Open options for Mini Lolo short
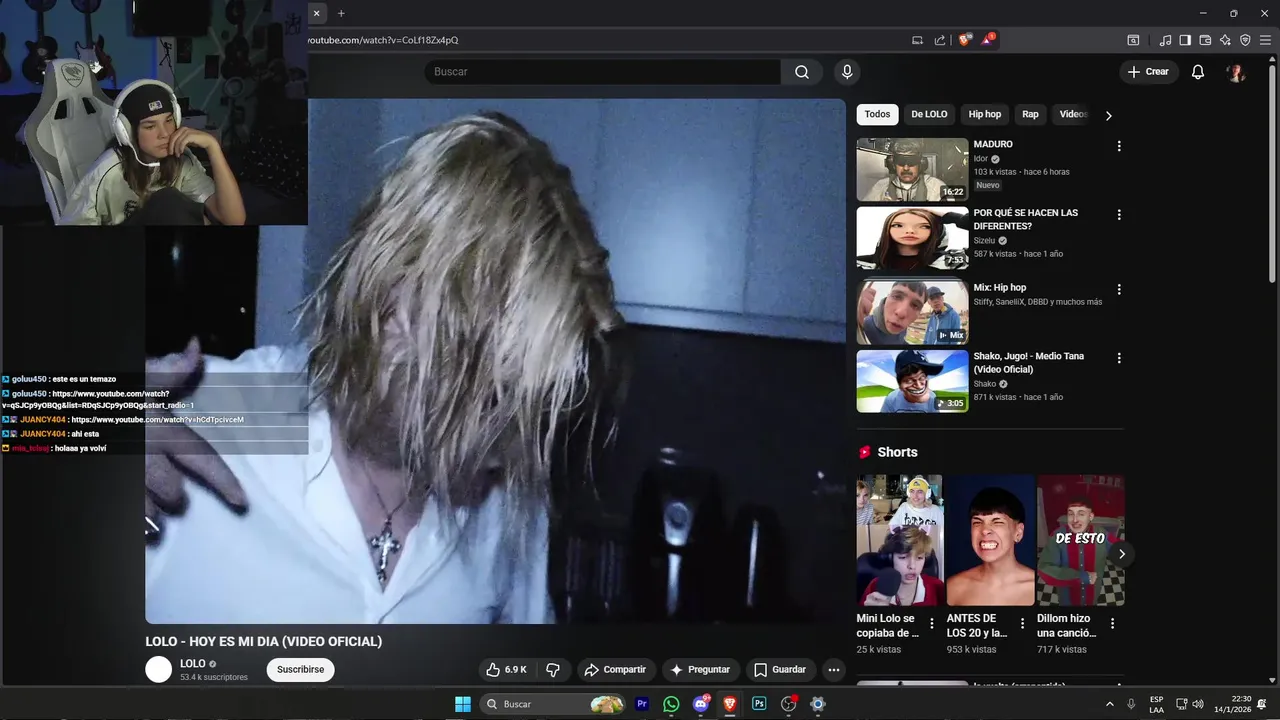The height and width of the screenshot is (720, 1280). [x=932, y=624]
